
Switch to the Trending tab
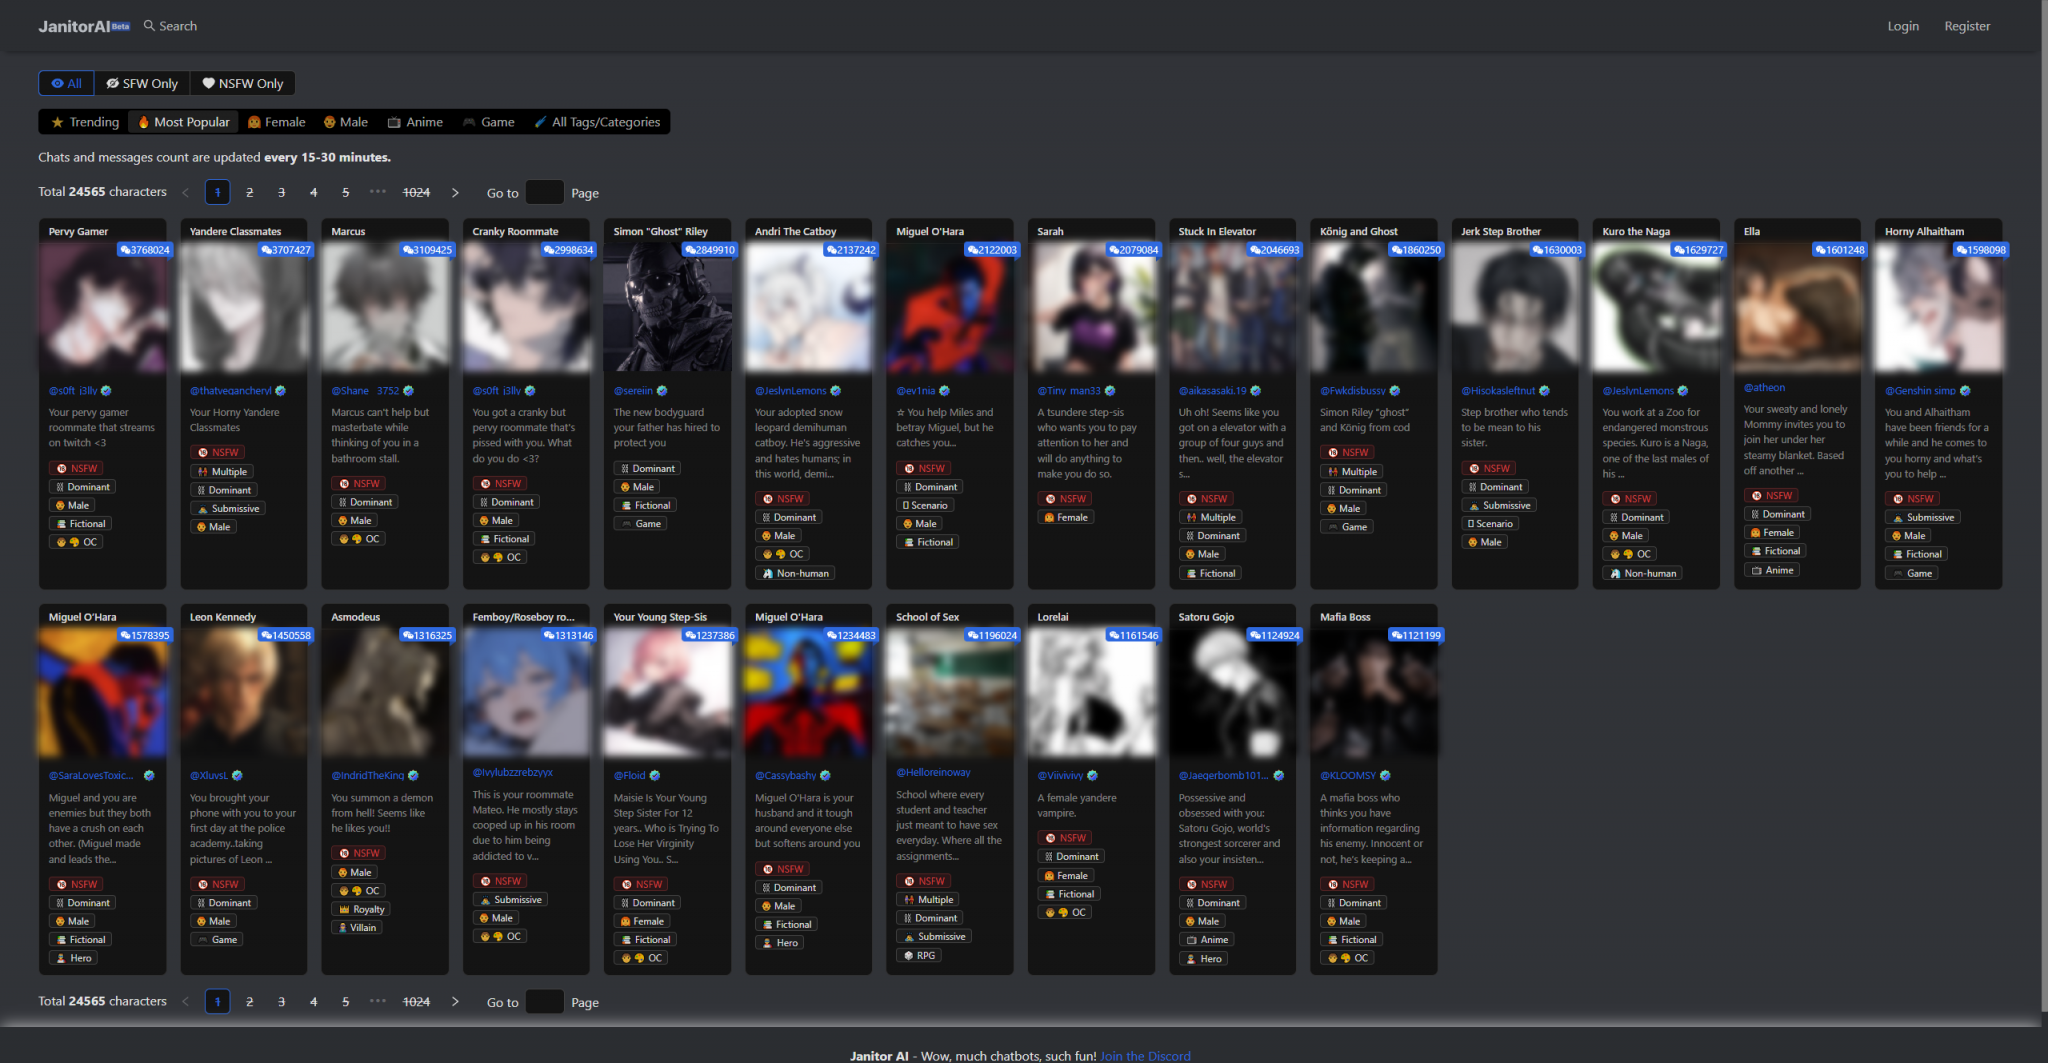click(85, 123)
